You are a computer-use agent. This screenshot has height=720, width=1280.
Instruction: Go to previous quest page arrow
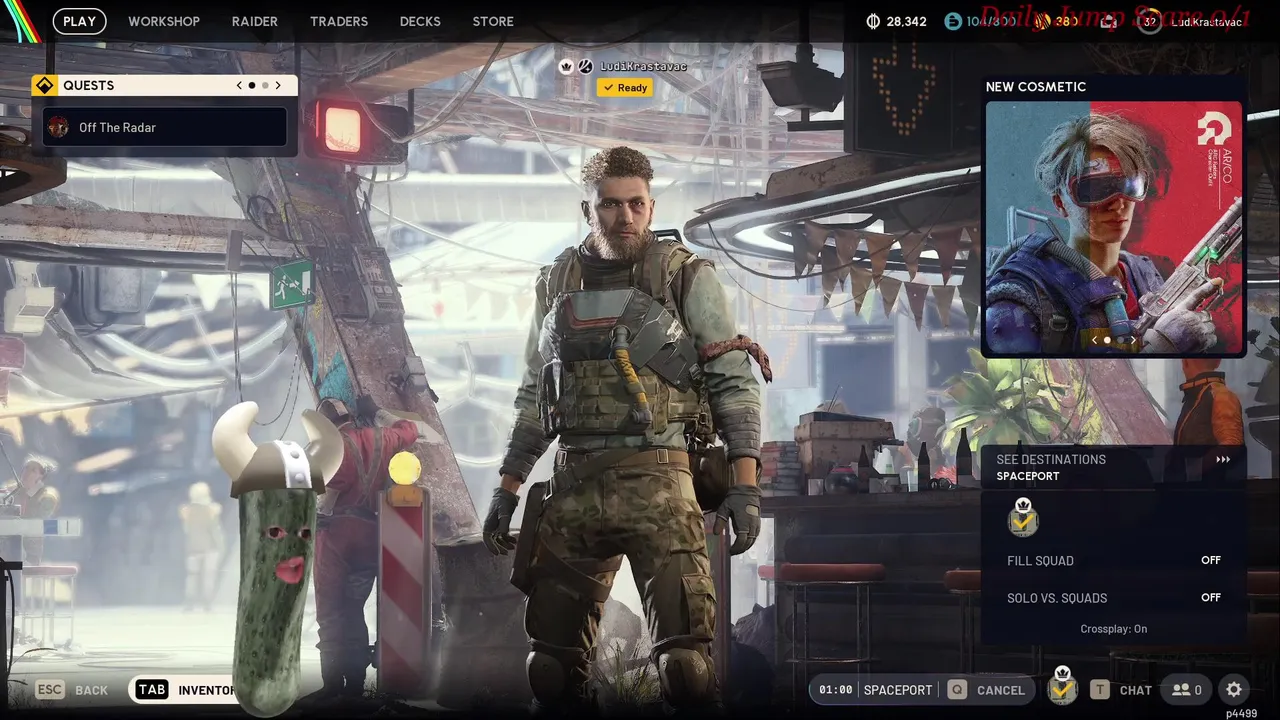pos(239,86)
